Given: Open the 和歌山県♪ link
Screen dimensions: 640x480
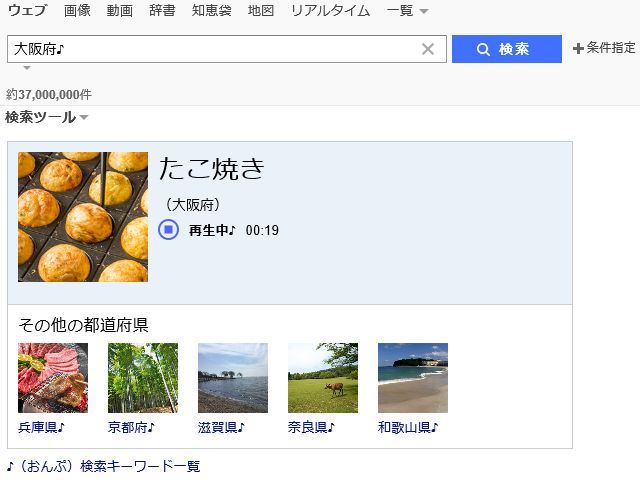Looking at the screenshot, I should coord(408,427).
